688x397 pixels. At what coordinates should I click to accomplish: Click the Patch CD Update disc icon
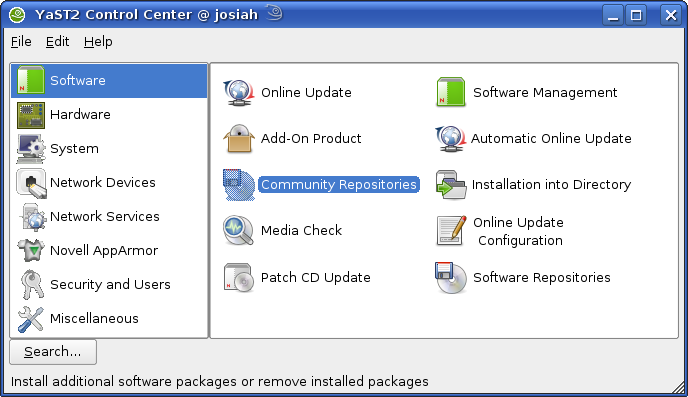click(239, 277)
